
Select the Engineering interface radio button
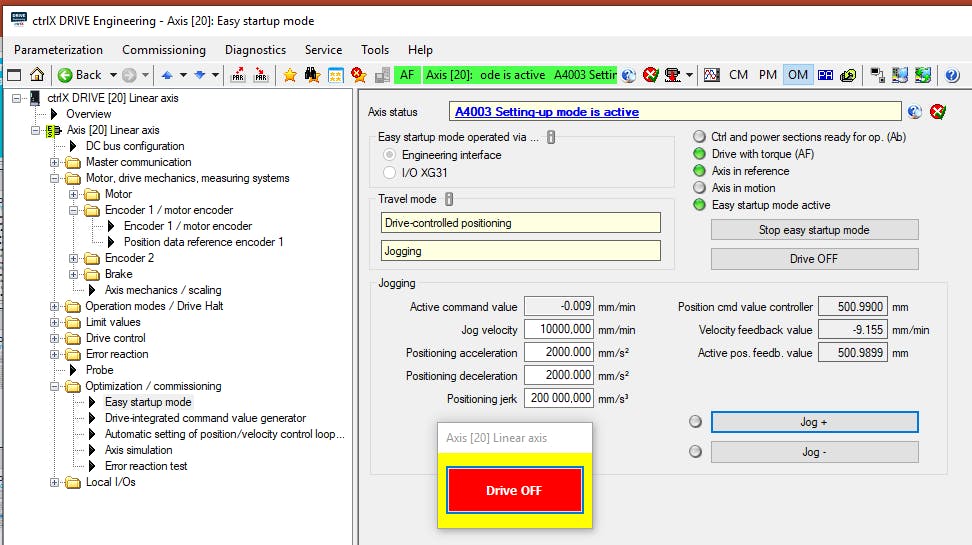(389, 154)
